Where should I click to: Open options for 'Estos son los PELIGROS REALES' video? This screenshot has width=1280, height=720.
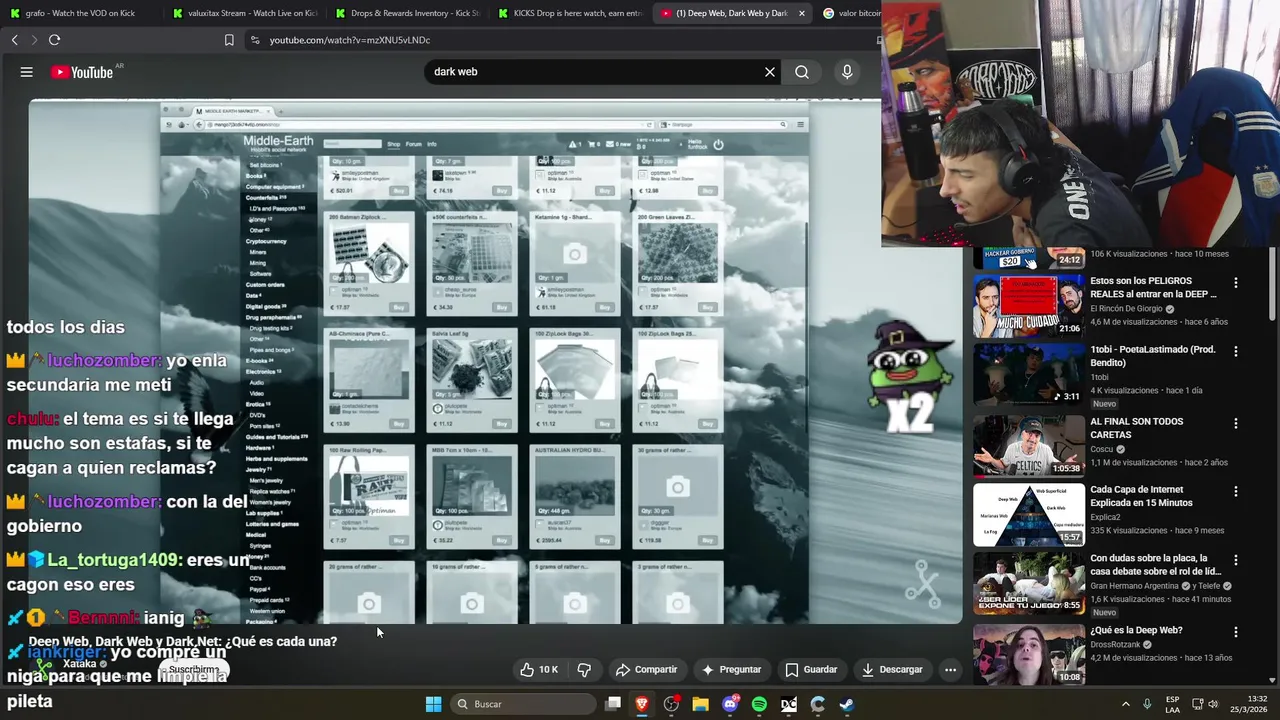[x=1236, y=283]
